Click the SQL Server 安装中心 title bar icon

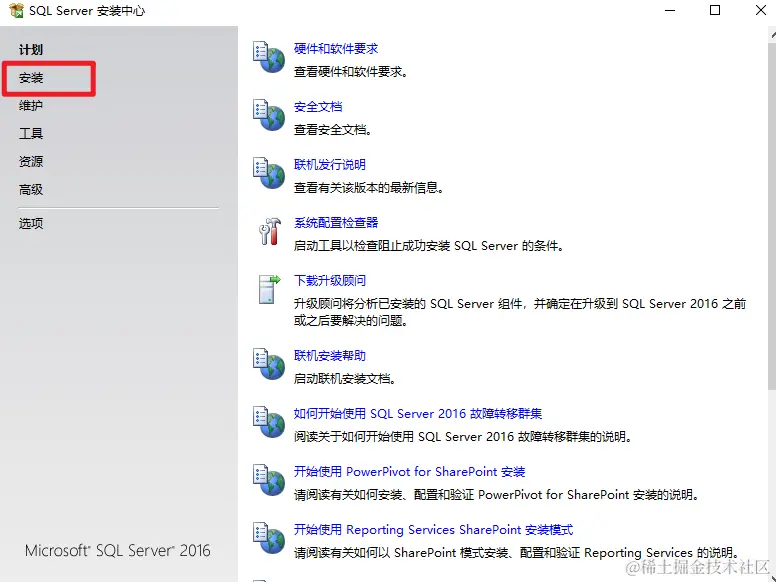16,10
